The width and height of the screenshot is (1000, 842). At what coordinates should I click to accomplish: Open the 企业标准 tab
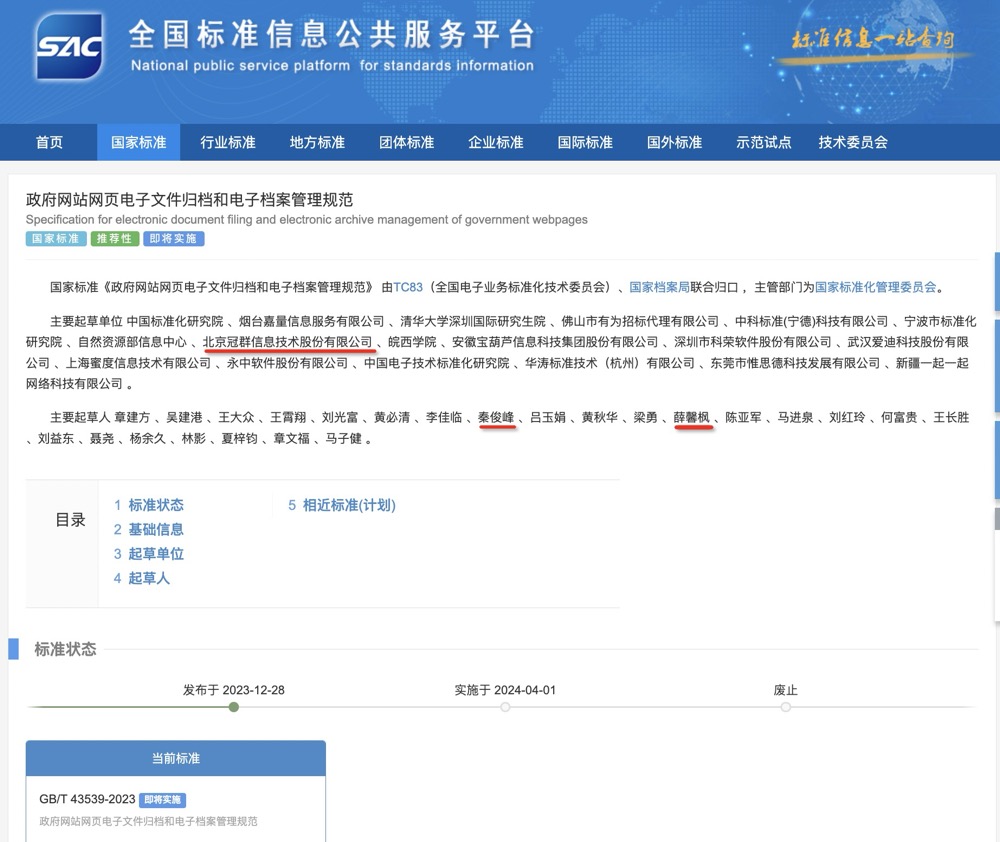tap(496, 142)
